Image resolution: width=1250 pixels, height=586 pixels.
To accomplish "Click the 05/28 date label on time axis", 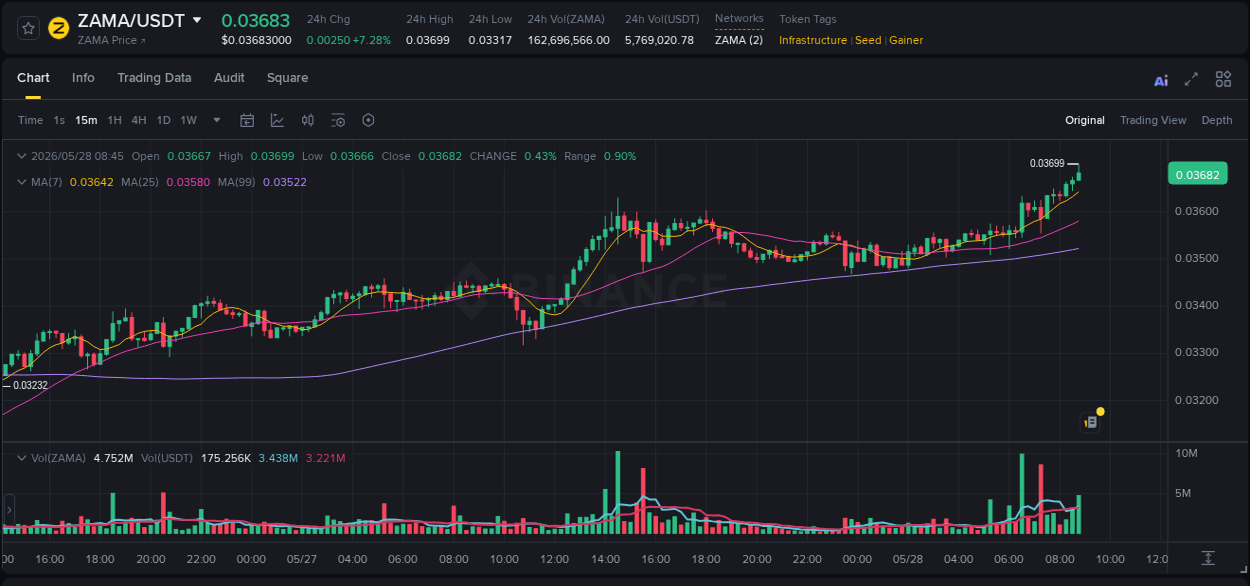I will tap(908, 559).
